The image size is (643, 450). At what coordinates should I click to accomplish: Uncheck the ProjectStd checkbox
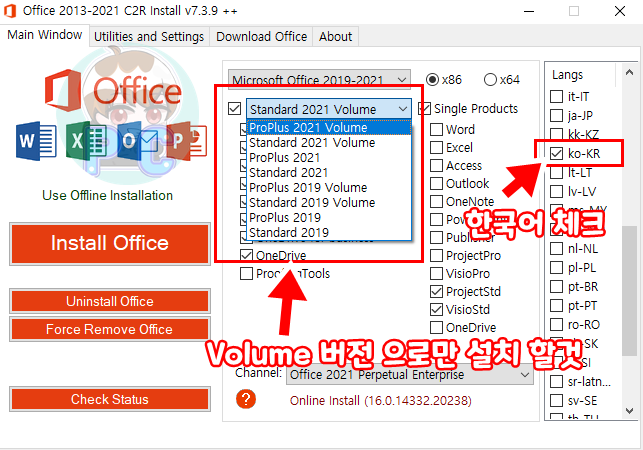click(436, 292)
